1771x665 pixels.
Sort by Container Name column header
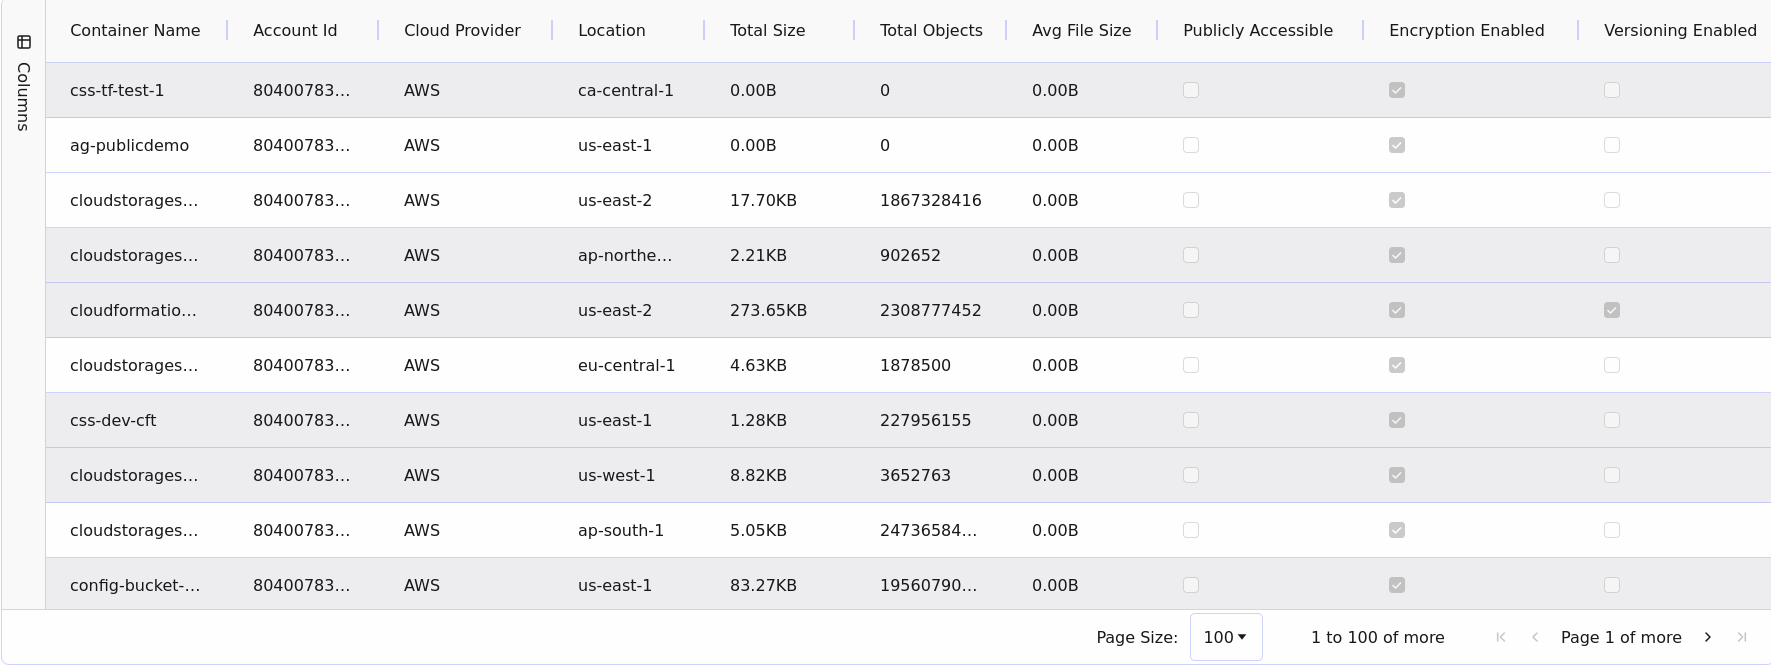coord(135,30)
